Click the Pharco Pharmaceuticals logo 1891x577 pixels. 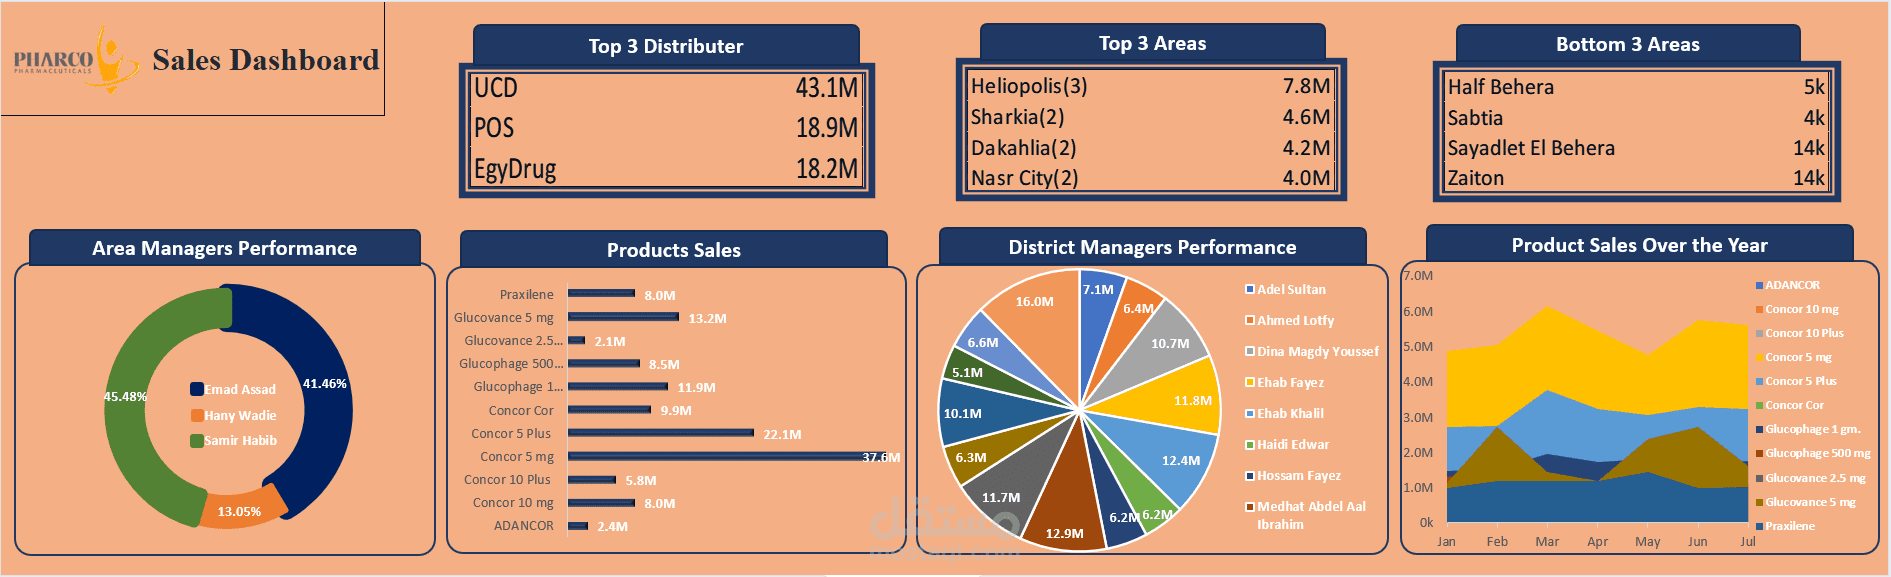[x=76, y=60]
